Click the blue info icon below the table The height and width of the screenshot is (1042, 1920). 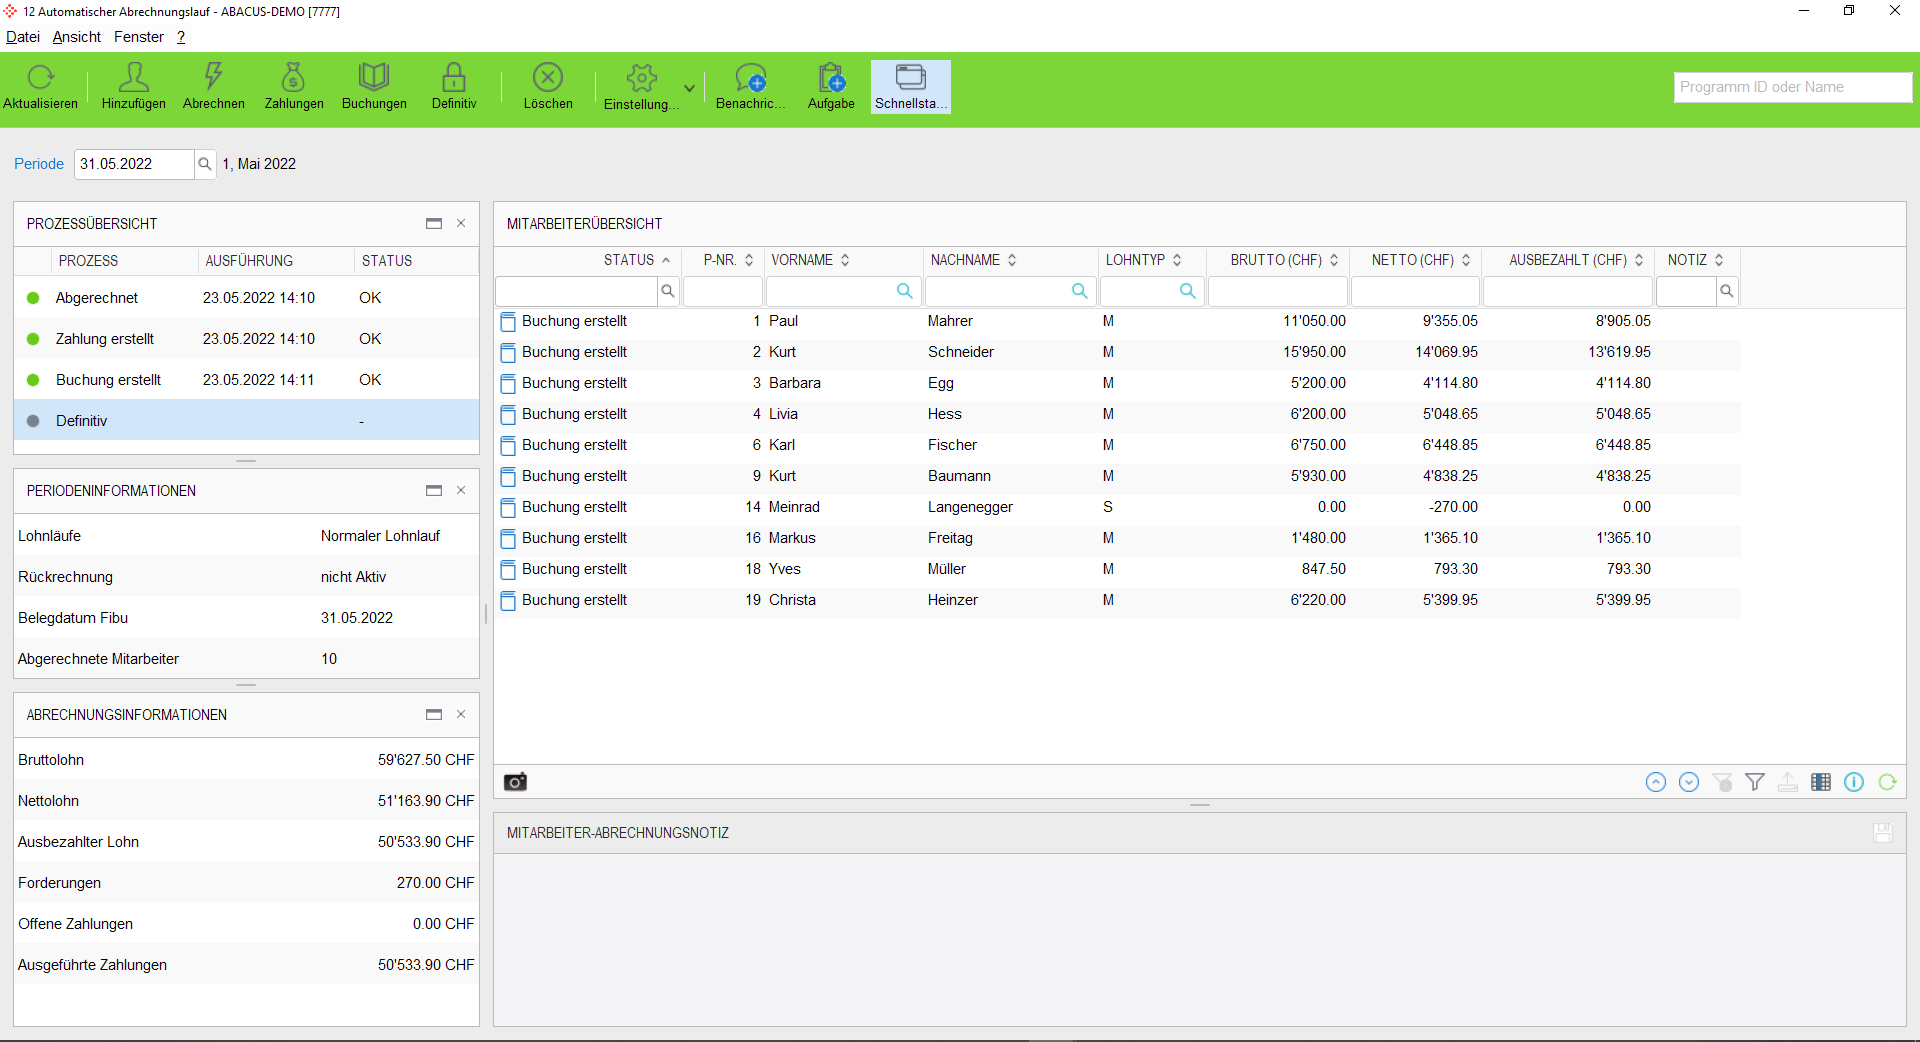(x=1854, y=782)
